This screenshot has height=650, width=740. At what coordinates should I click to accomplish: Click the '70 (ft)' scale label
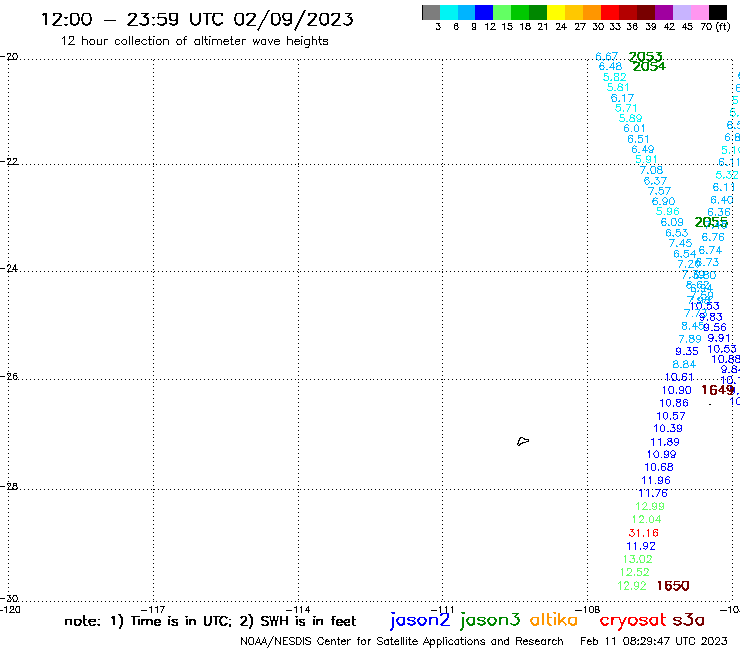click(x=715, y=26)
